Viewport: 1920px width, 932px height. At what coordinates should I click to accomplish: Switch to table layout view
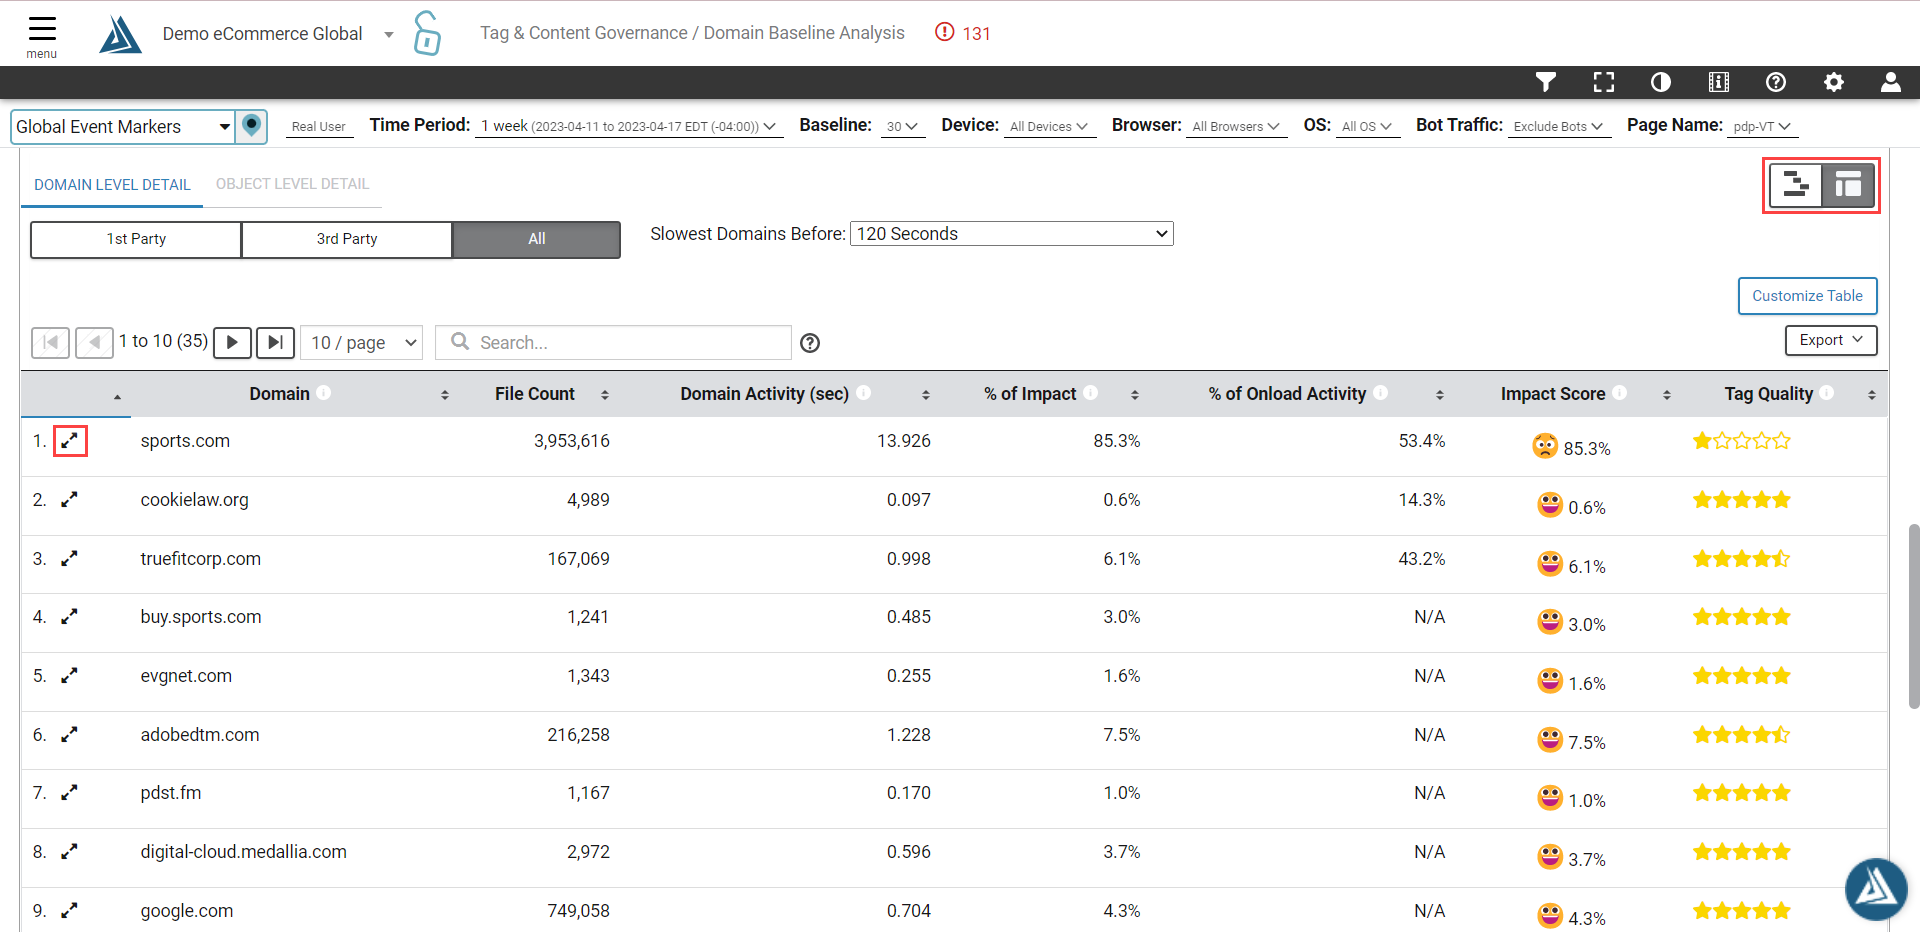coord(1848,185)
